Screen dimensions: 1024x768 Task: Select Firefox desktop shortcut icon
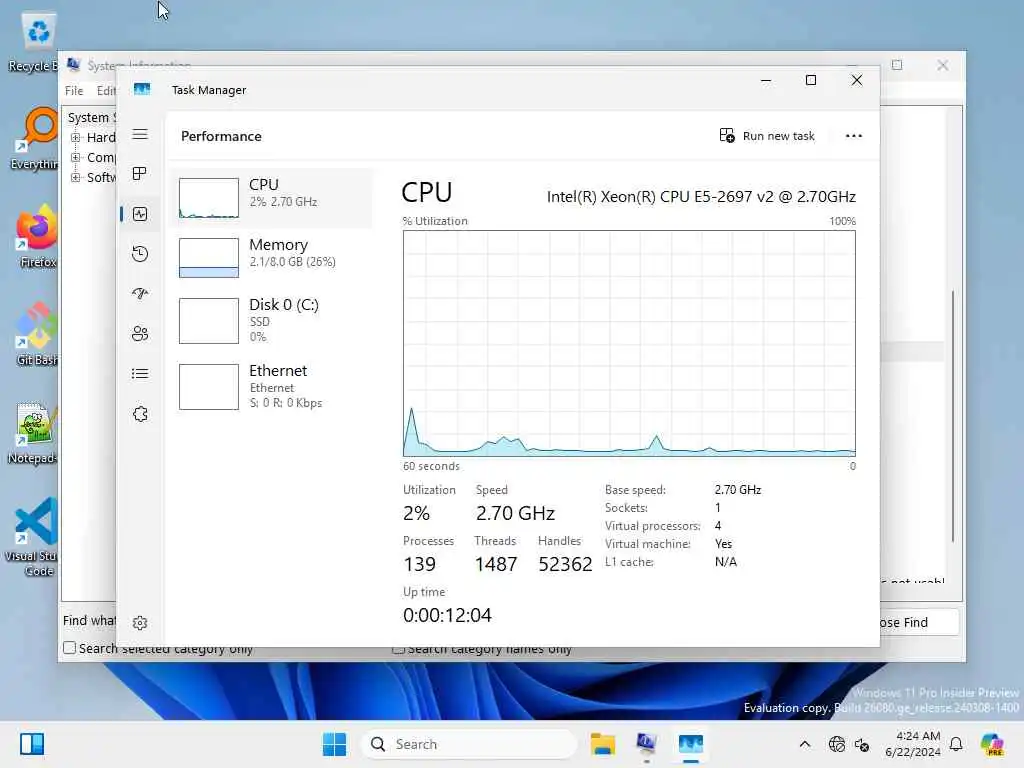[36, 236]
